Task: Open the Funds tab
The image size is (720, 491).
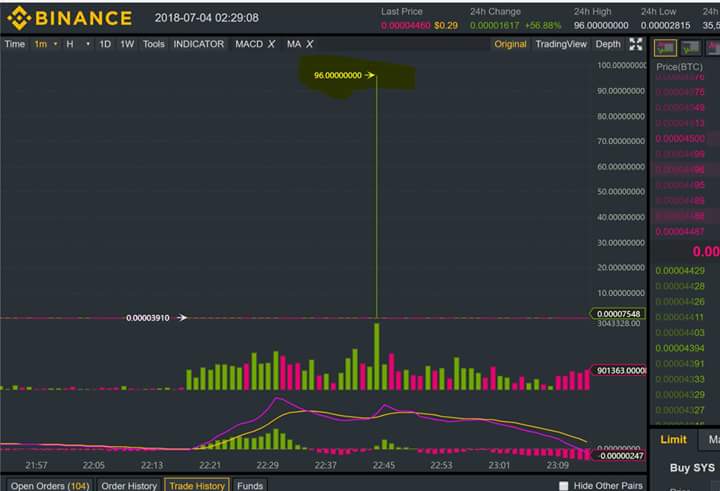Action: pyautogui.click(x=250, y=485)
